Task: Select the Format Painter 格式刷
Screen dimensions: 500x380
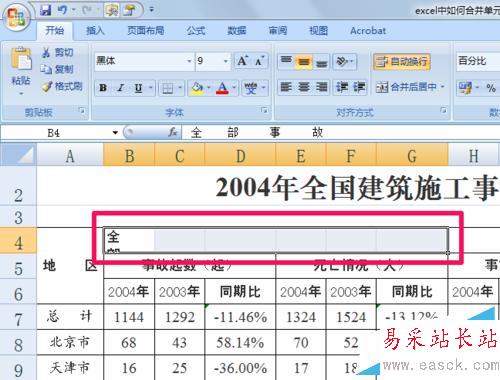Action: (x=62, y=86)
